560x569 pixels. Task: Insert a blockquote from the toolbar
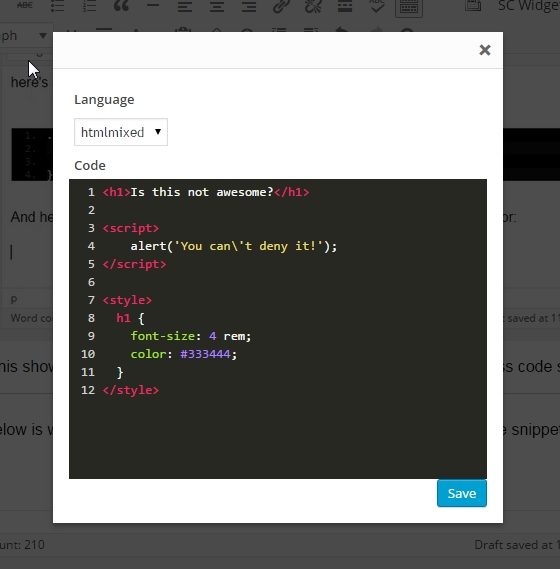[121, 6]
